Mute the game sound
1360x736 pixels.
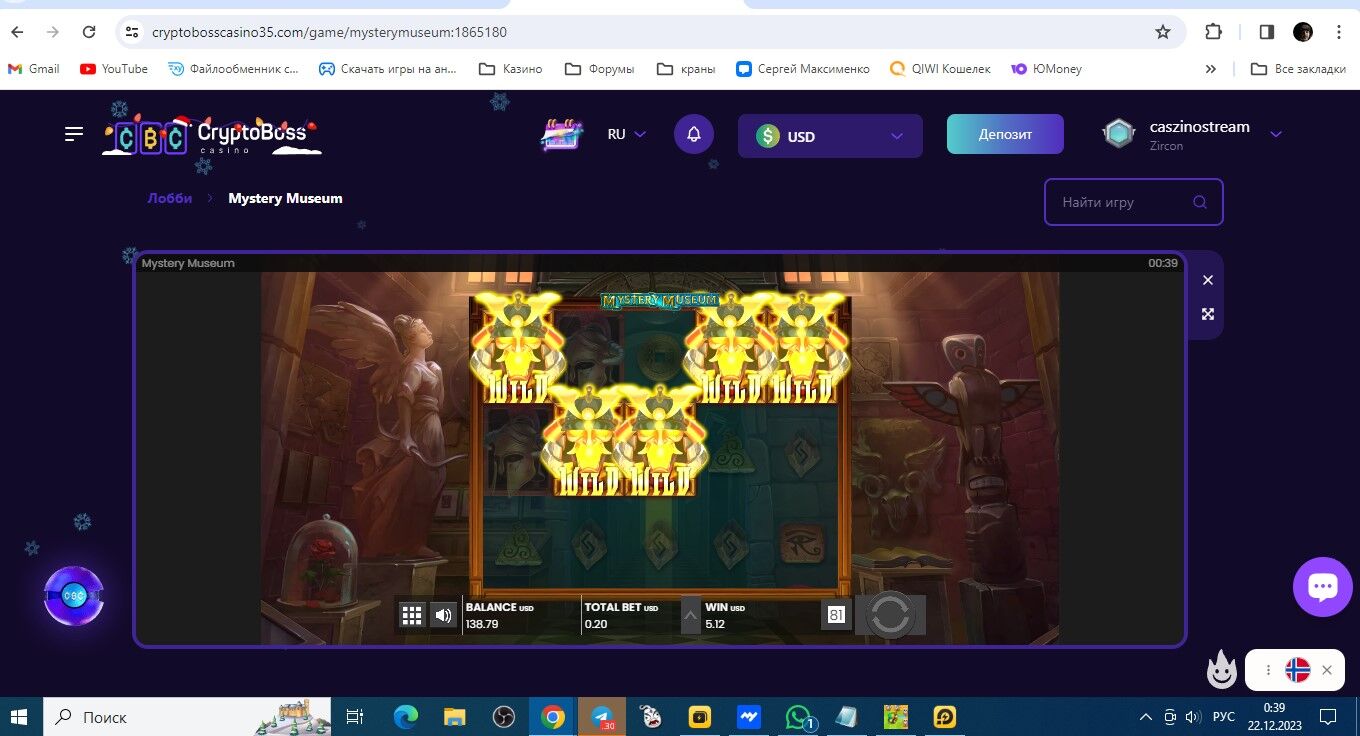pyautogui.click(x=443, y=615)
